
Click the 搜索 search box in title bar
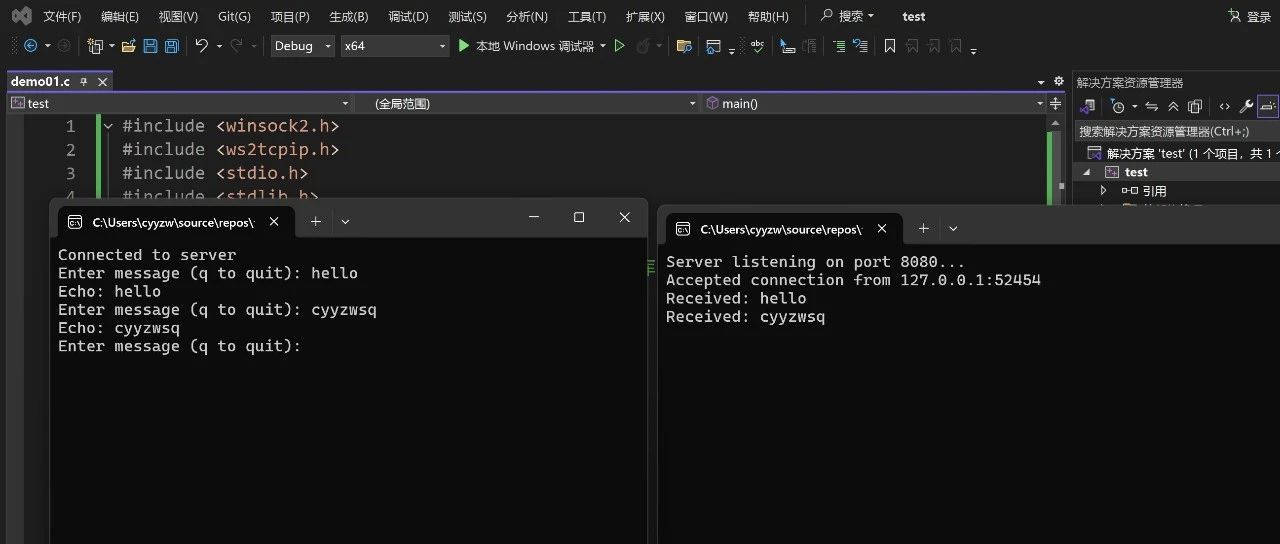tap(847, 17)
